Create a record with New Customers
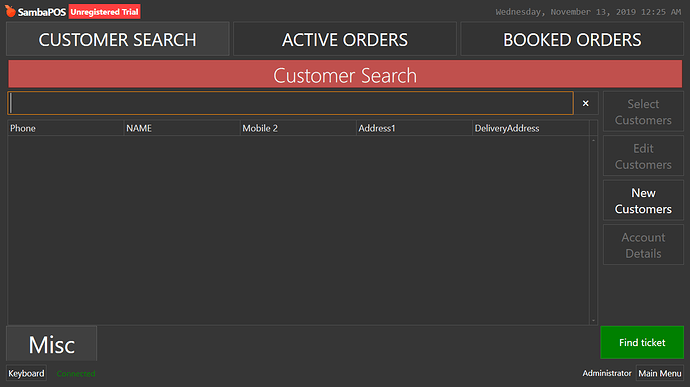This screenshot has width=690, height=387. tap(643, 201)
